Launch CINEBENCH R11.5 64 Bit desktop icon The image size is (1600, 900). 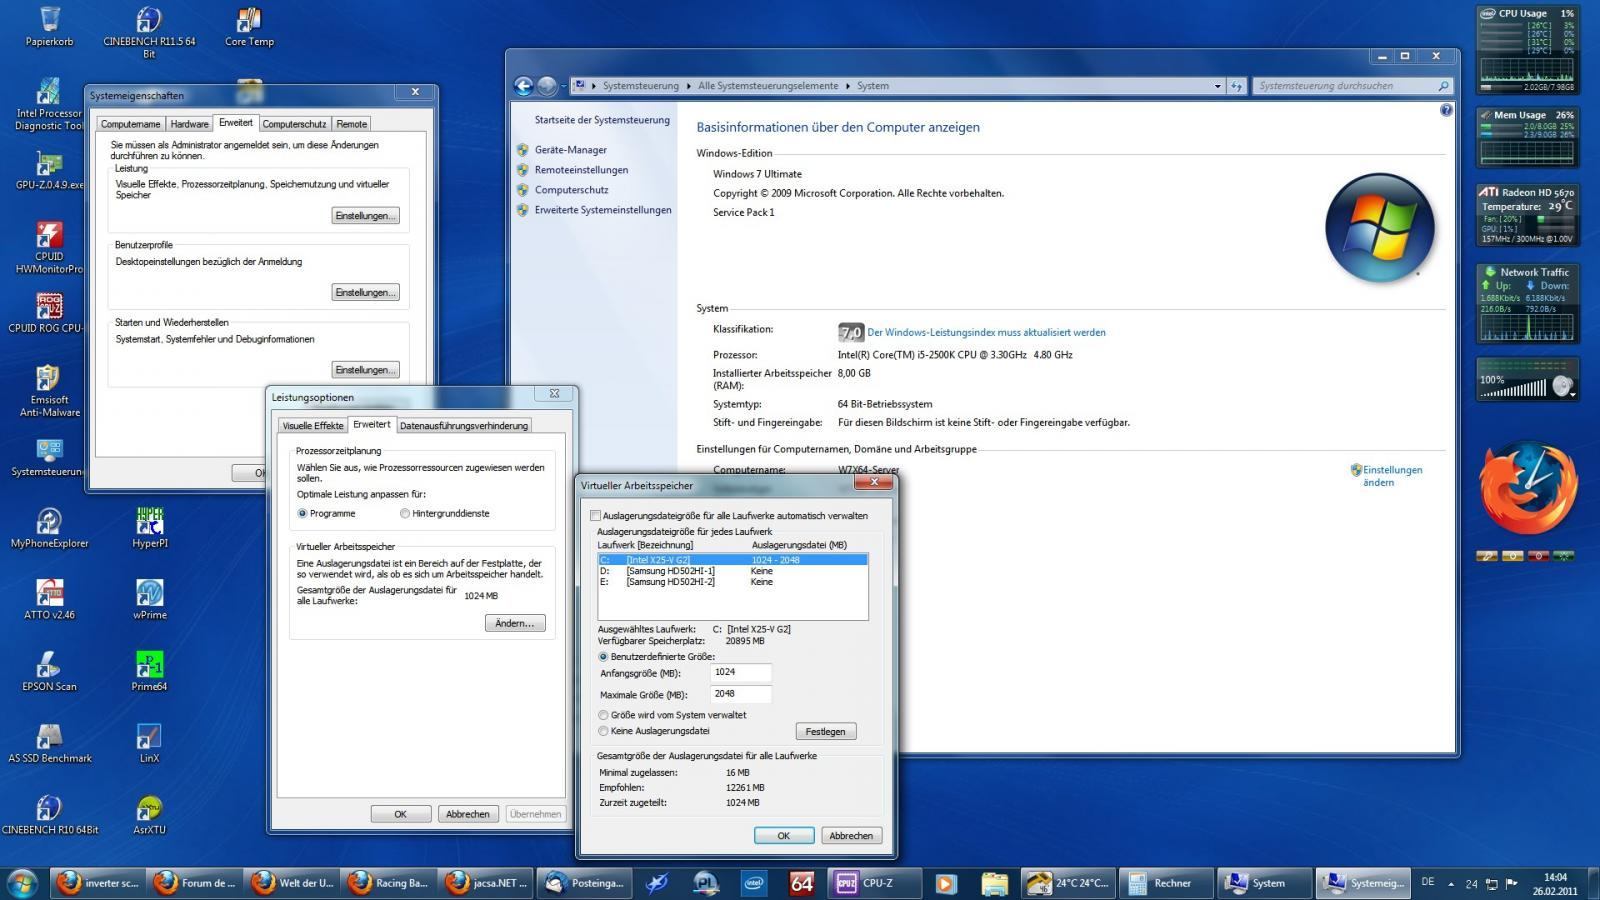click(x=149, y=31)
